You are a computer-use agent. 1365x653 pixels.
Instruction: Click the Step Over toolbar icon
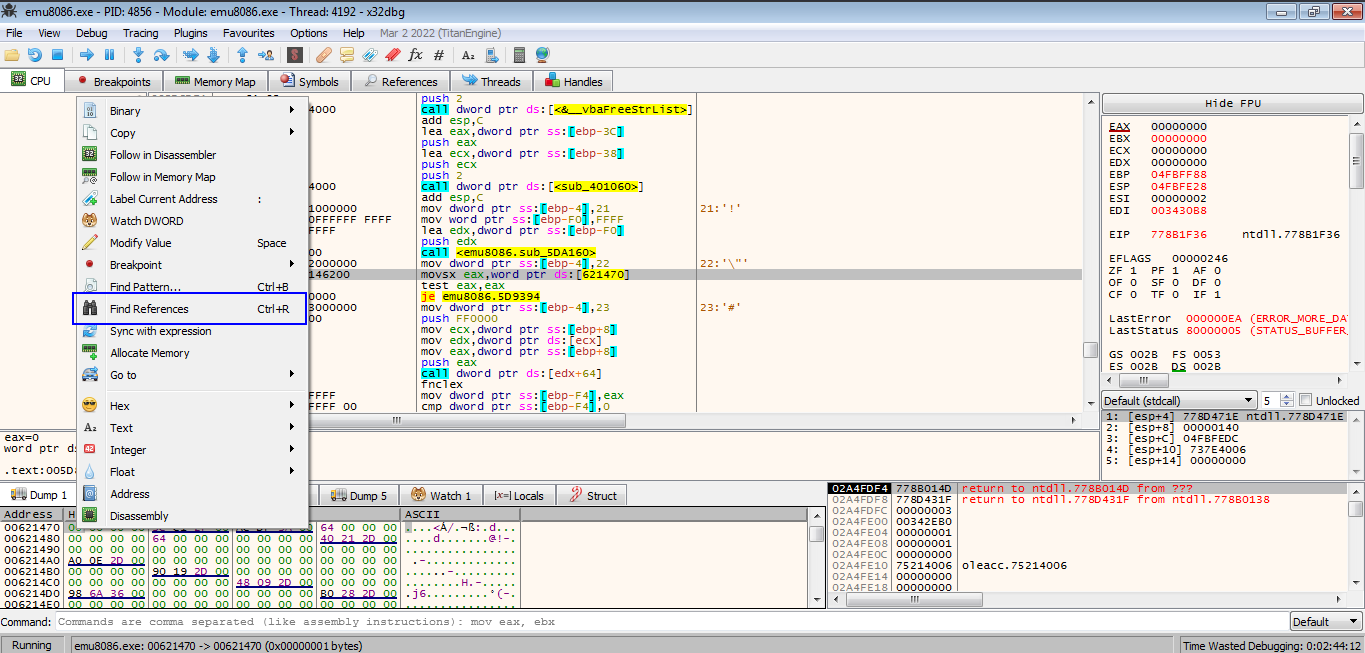(161, 55)
